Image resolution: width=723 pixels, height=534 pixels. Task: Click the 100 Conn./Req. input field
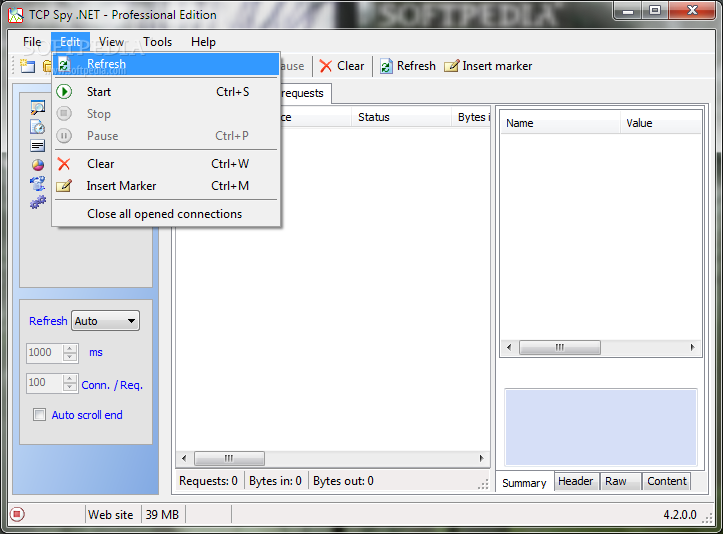(45, 383)
